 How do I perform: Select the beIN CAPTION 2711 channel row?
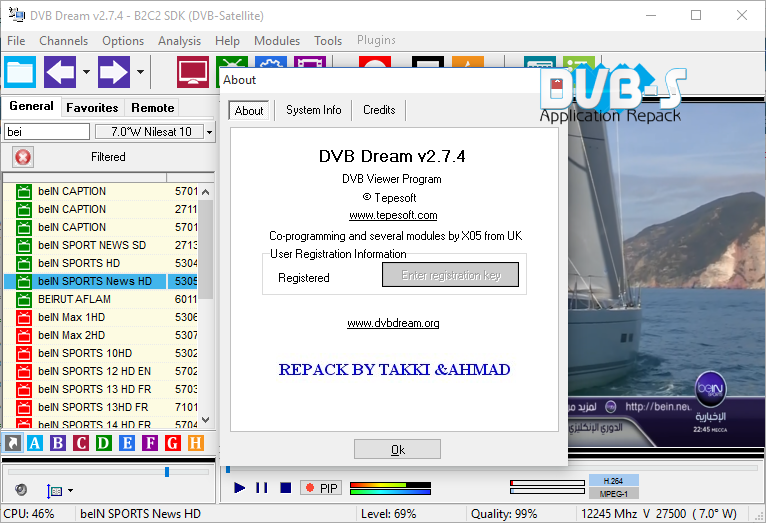pyautogui.click(x=101, y=209)
